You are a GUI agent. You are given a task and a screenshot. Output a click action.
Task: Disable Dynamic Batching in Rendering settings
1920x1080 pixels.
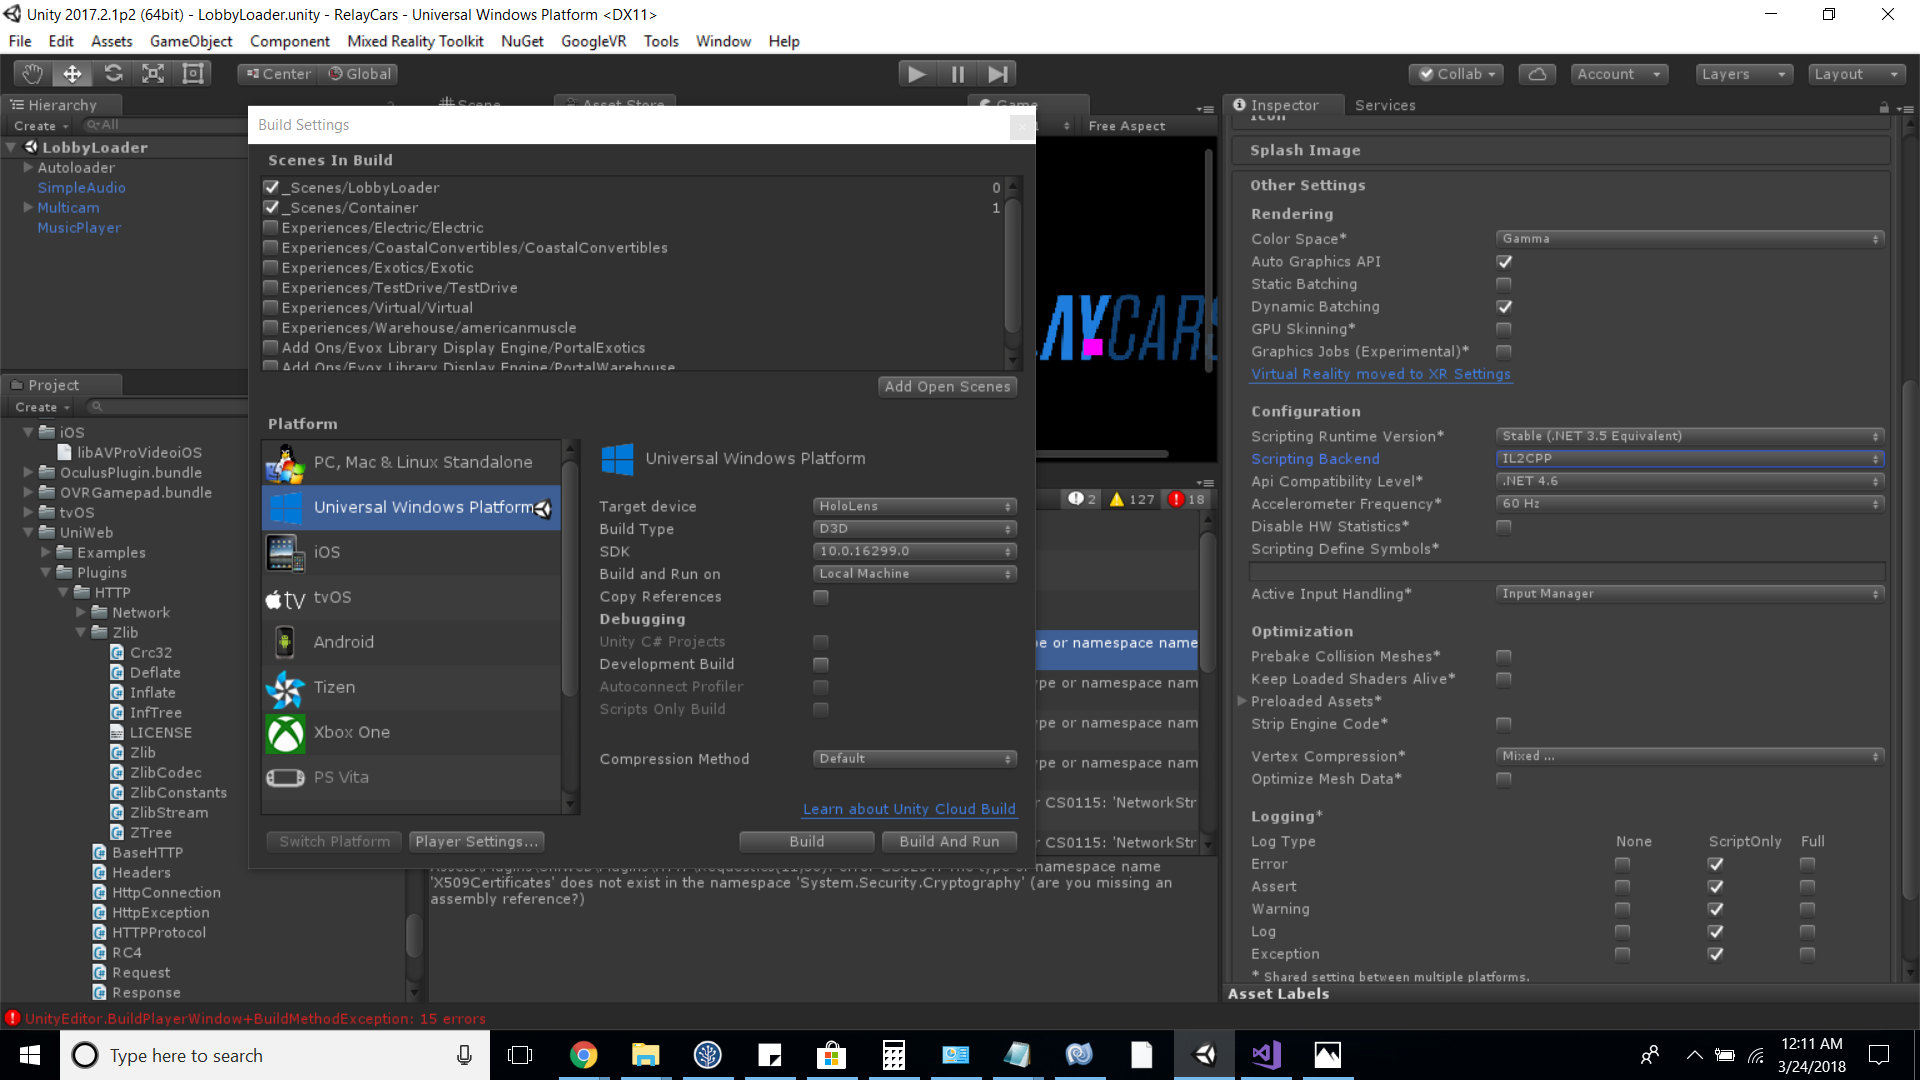(x=1504, y=307)
